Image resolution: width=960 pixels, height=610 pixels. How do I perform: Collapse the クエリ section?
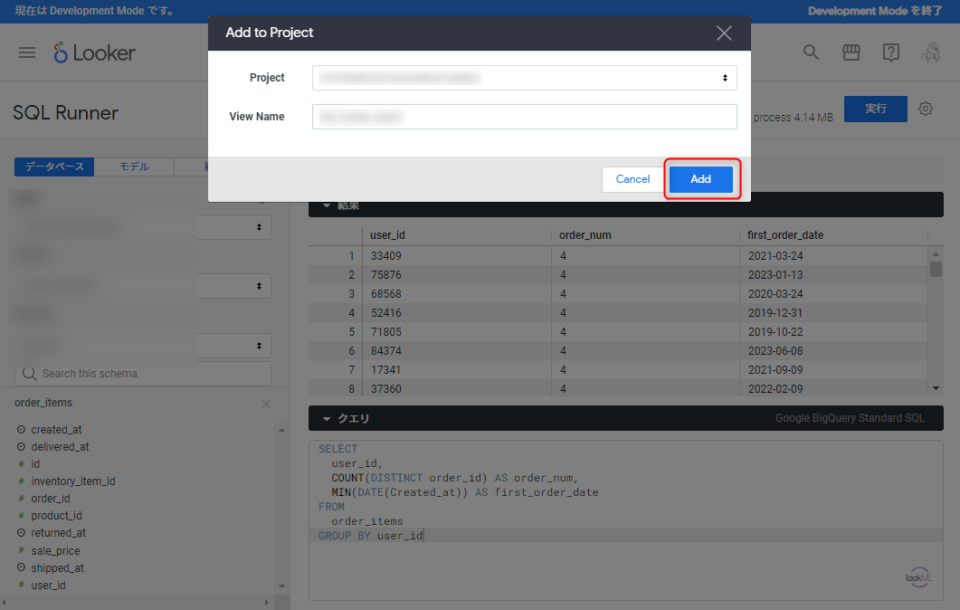[327, 418]
